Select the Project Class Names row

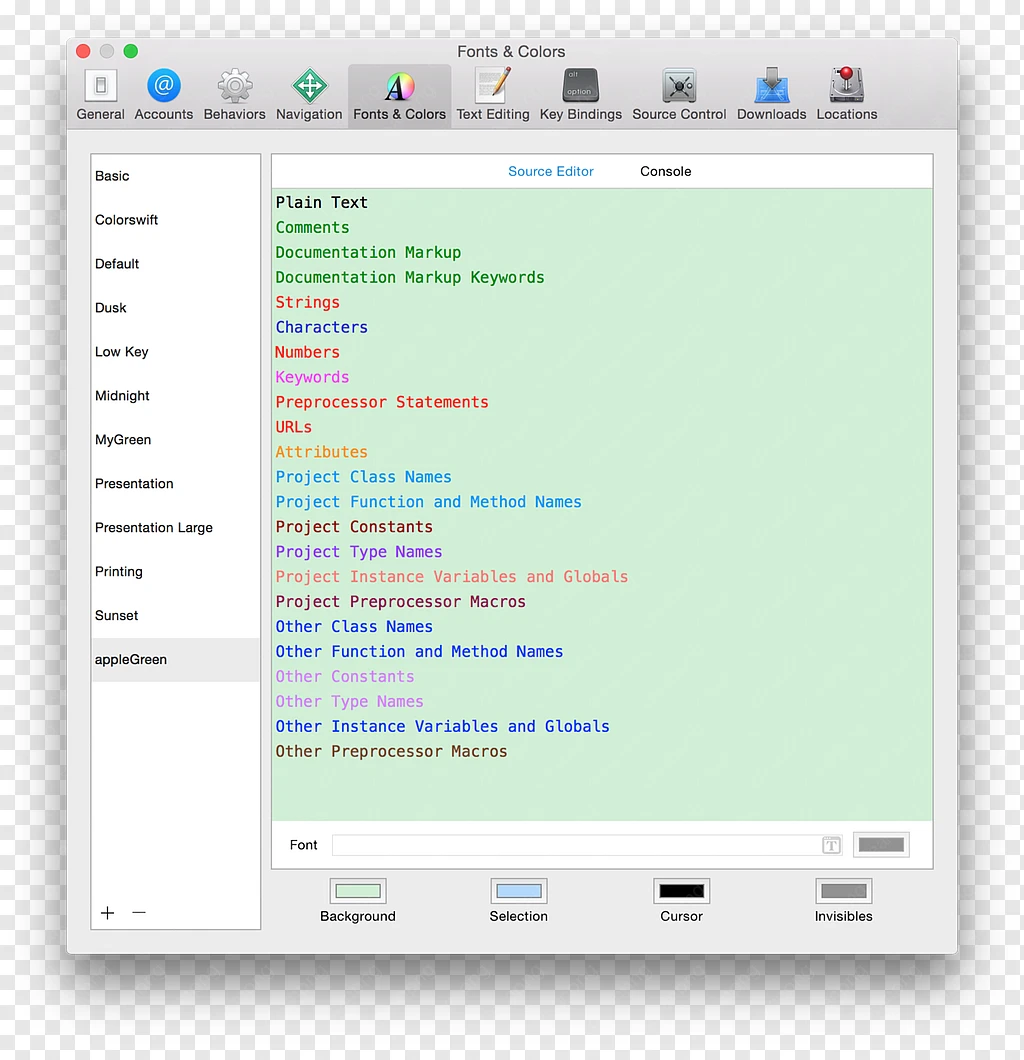click(x=602, y=477)
